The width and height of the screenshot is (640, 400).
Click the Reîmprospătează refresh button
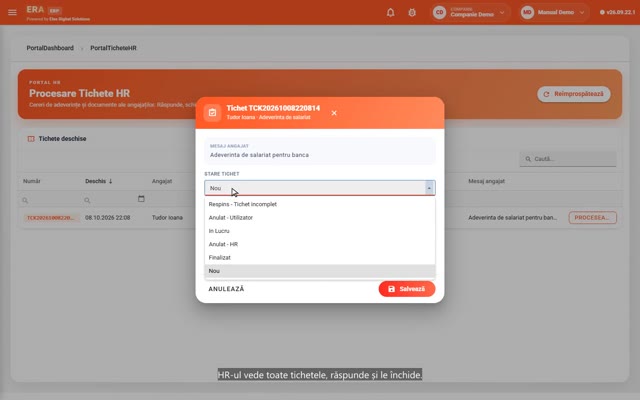(573, 94)
